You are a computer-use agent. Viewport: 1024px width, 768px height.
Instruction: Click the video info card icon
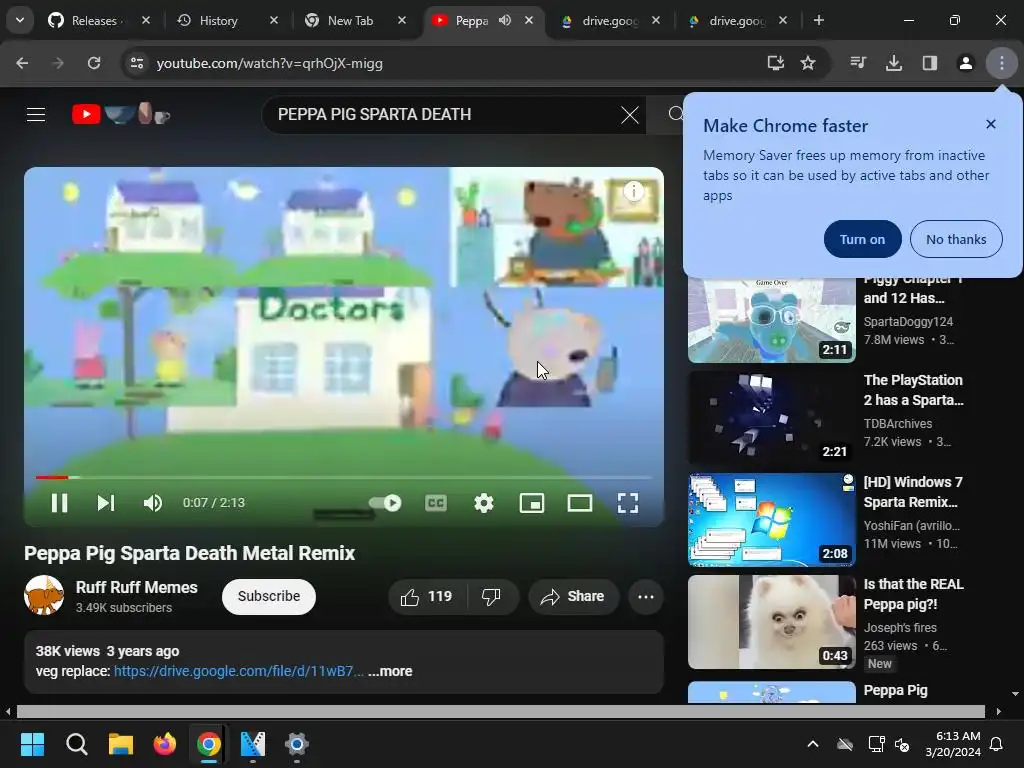[x=633, y=191]
